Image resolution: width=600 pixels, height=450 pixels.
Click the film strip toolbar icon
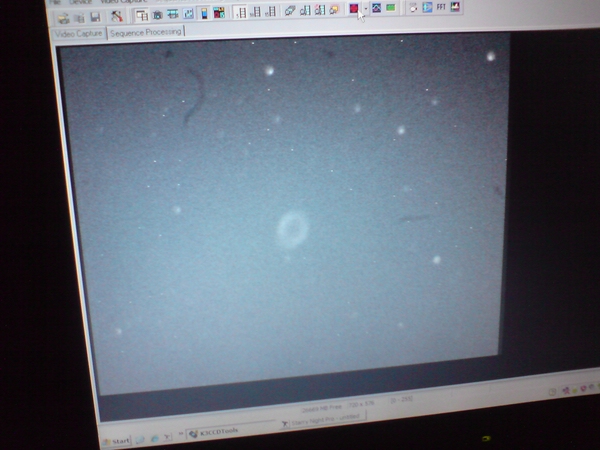tap(173, 14)
